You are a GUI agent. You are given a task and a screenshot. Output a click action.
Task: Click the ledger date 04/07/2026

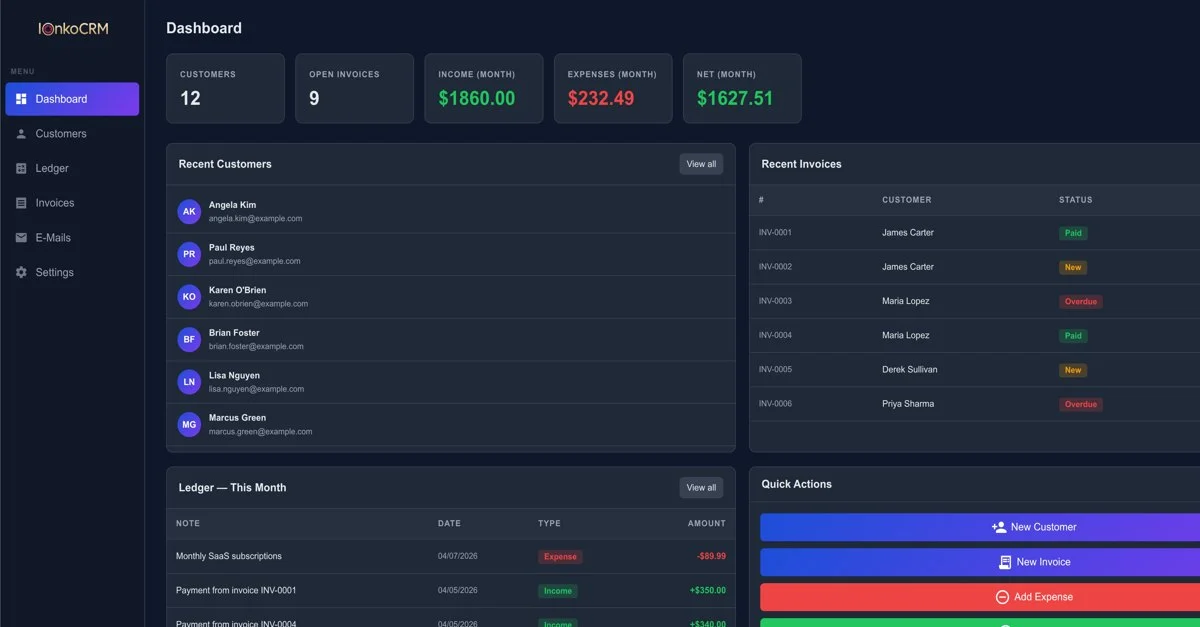(x=458, y=556)
